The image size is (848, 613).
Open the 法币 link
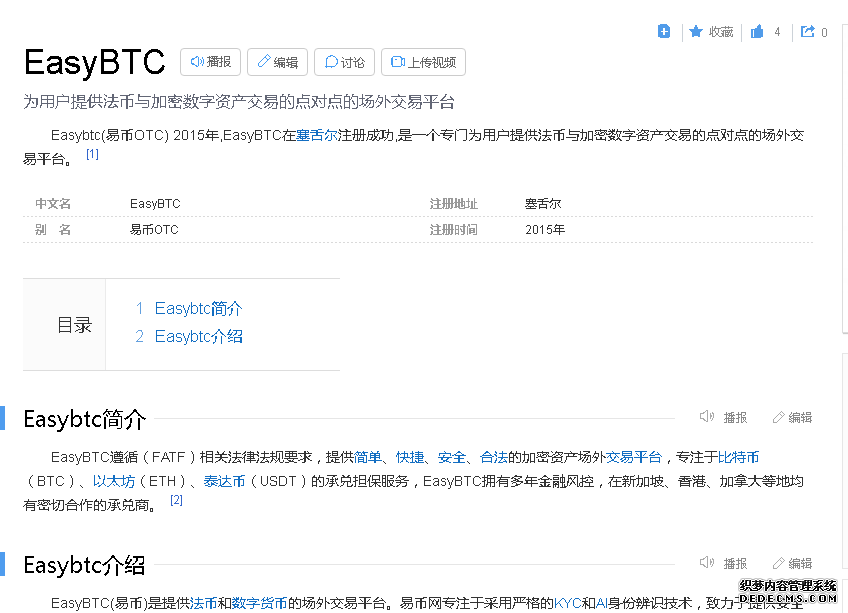(x=203, y=603)
